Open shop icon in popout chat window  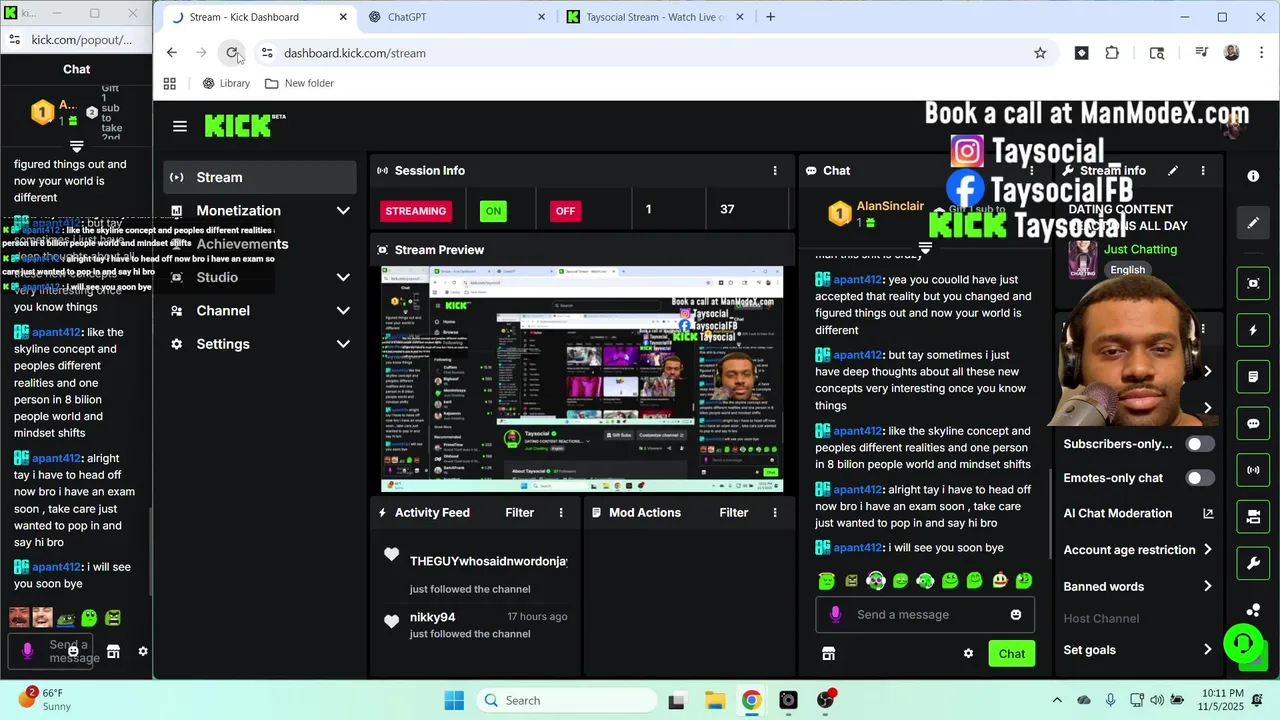tap(113, 651)
